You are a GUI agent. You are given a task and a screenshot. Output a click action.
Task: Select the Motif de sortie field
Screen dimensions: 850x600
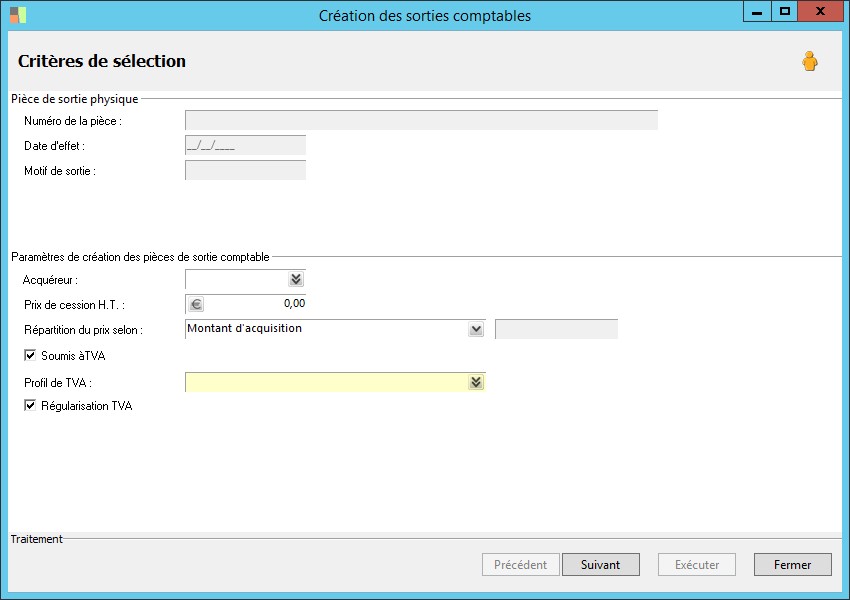(x=245, y=170)
